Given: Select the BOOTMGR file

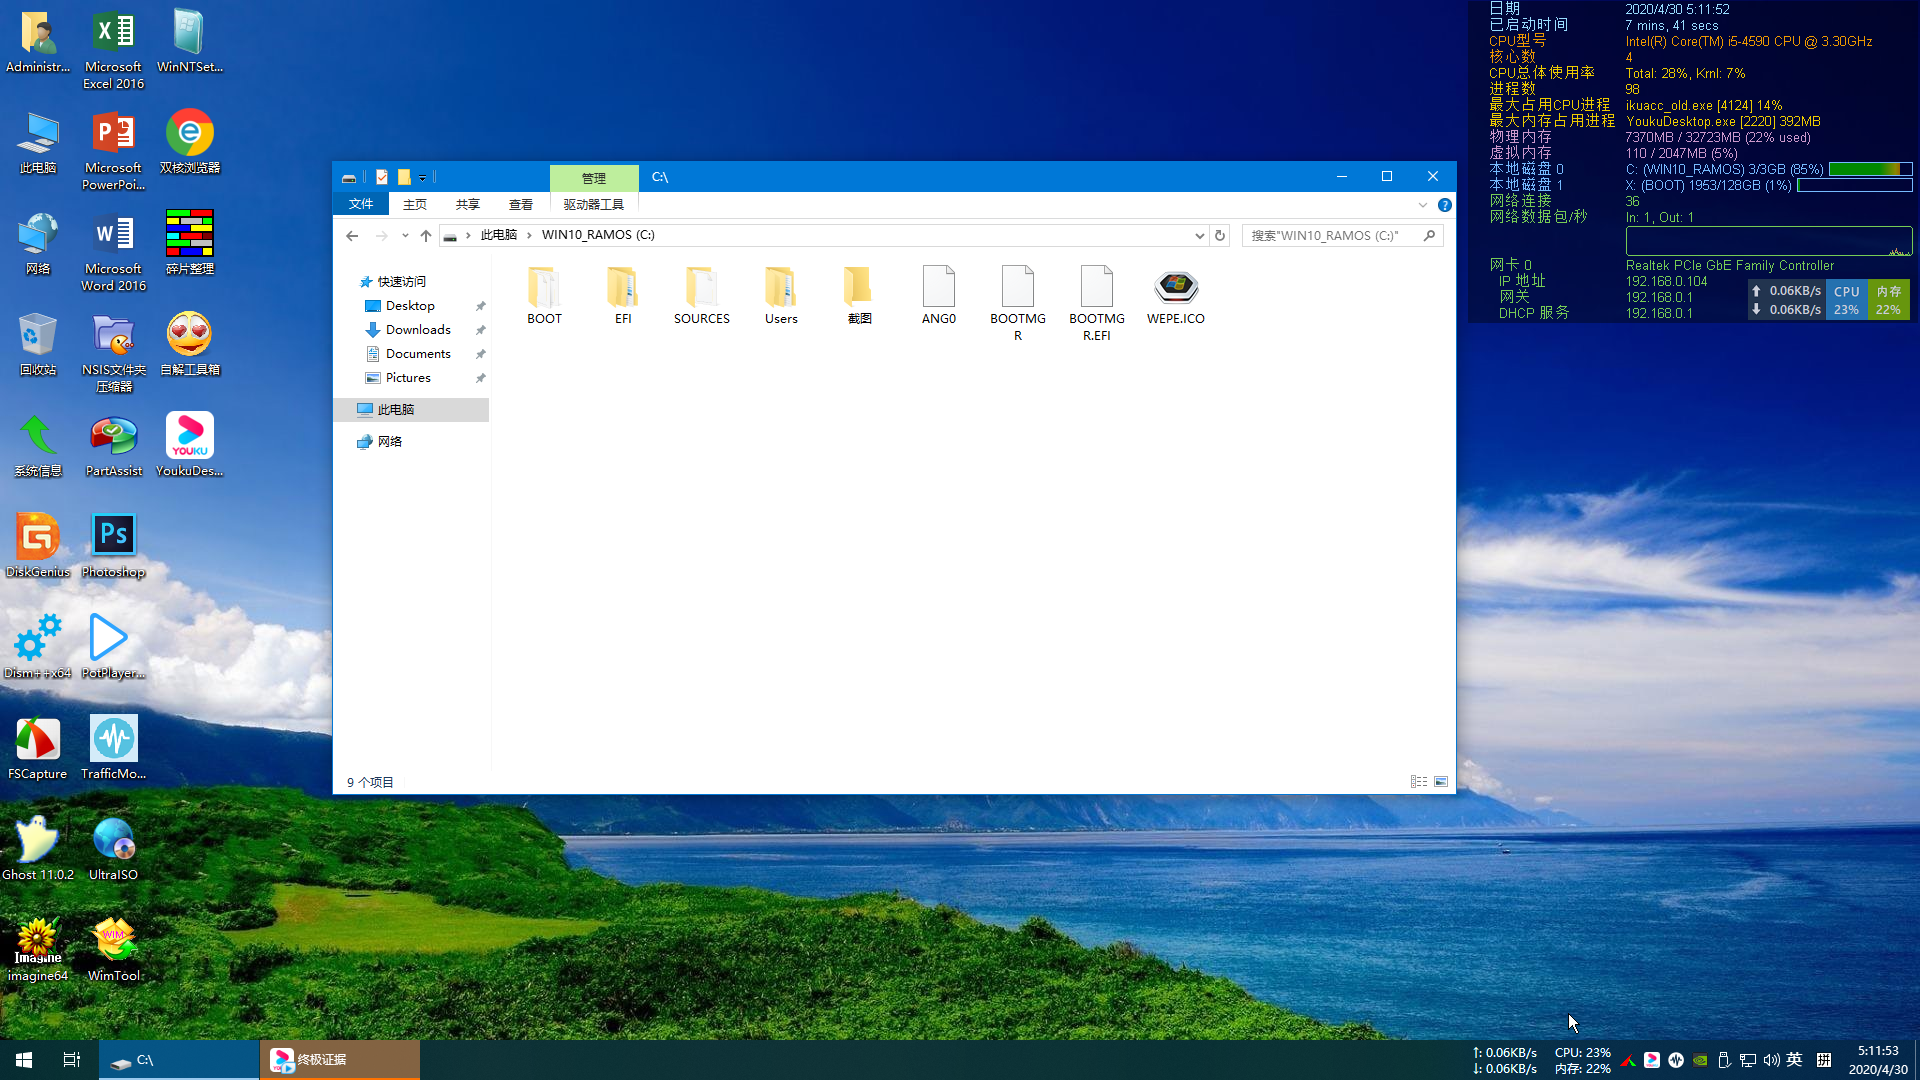Looking at the screenshot, I should pos(1018,304).
